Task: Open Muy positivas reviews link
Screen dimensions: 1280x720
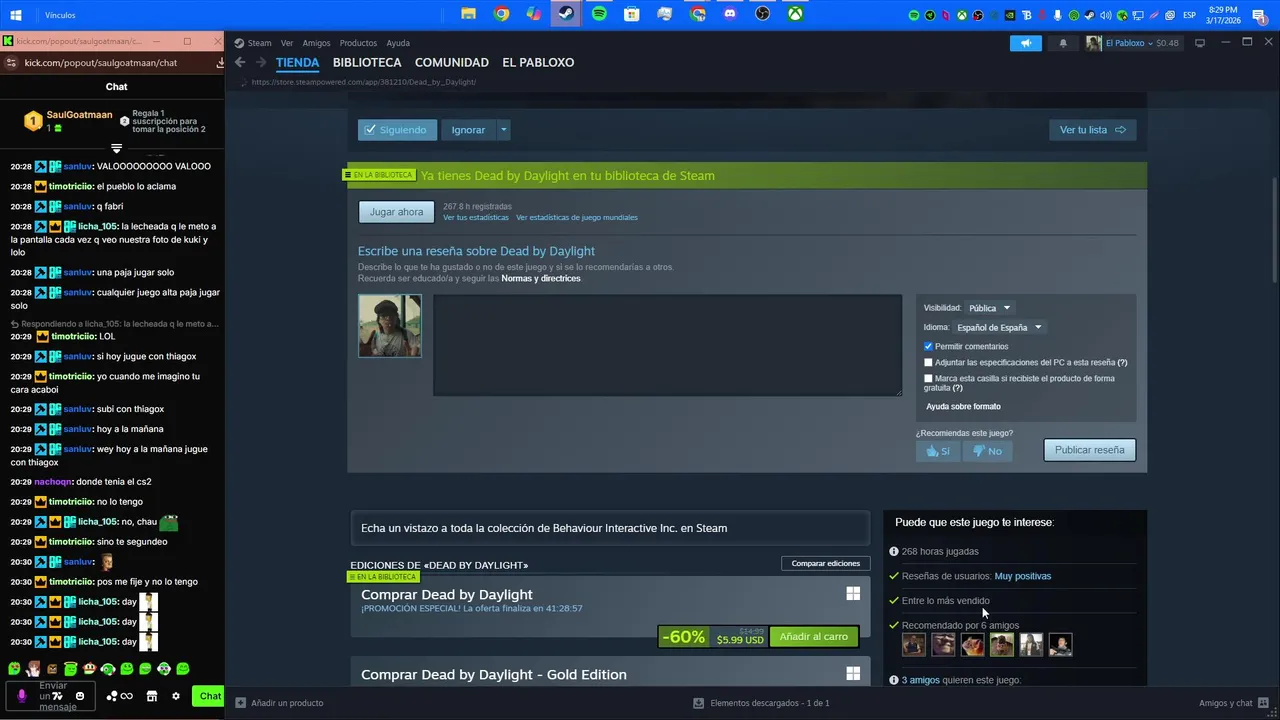Action: click(1023, 576)
